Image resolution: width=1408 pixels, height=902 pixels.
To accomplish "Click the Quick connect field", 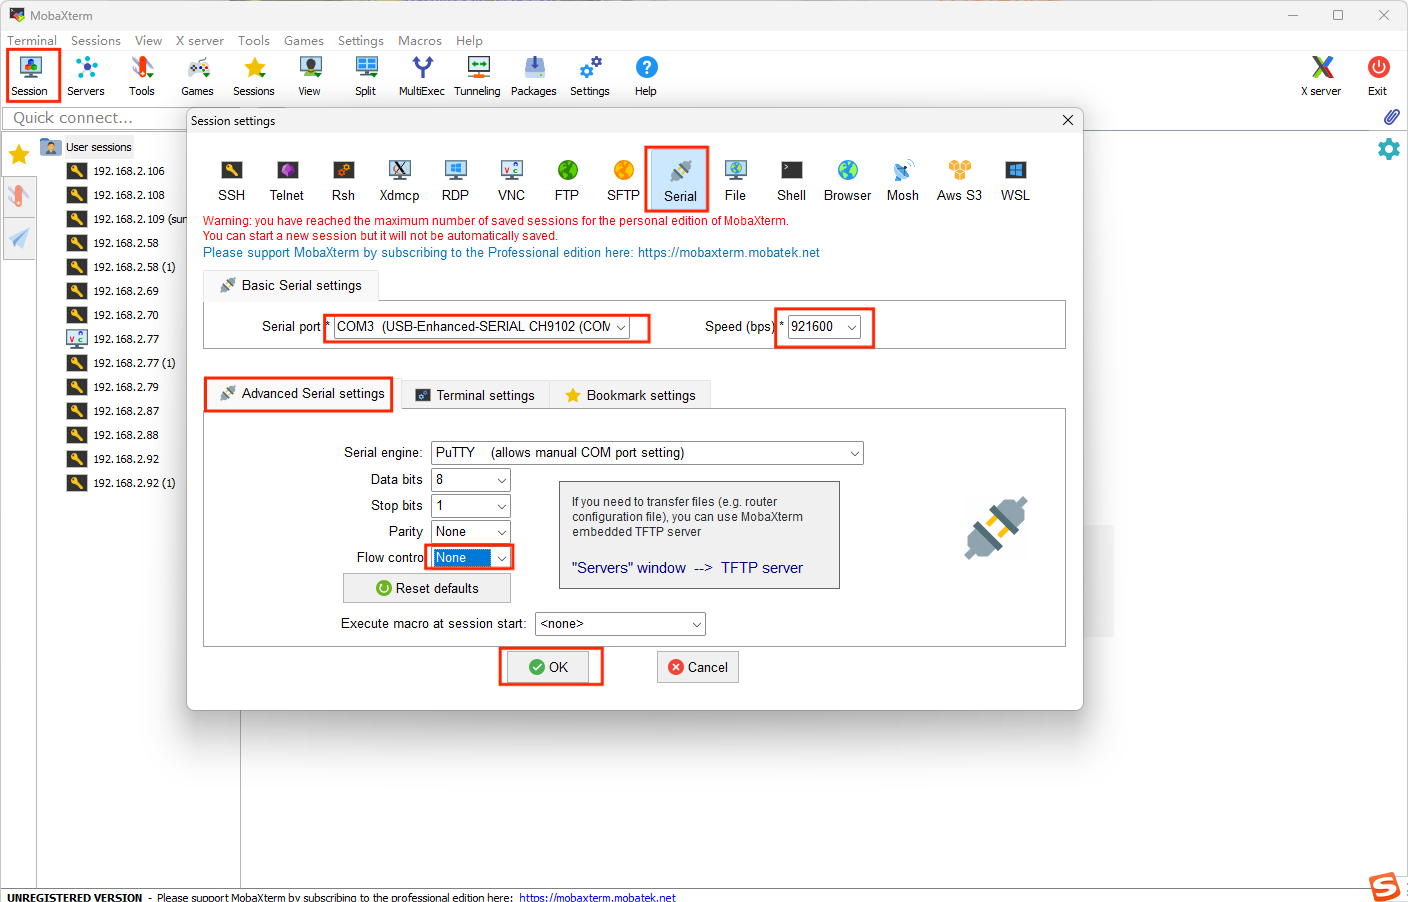I will [96, 118].
